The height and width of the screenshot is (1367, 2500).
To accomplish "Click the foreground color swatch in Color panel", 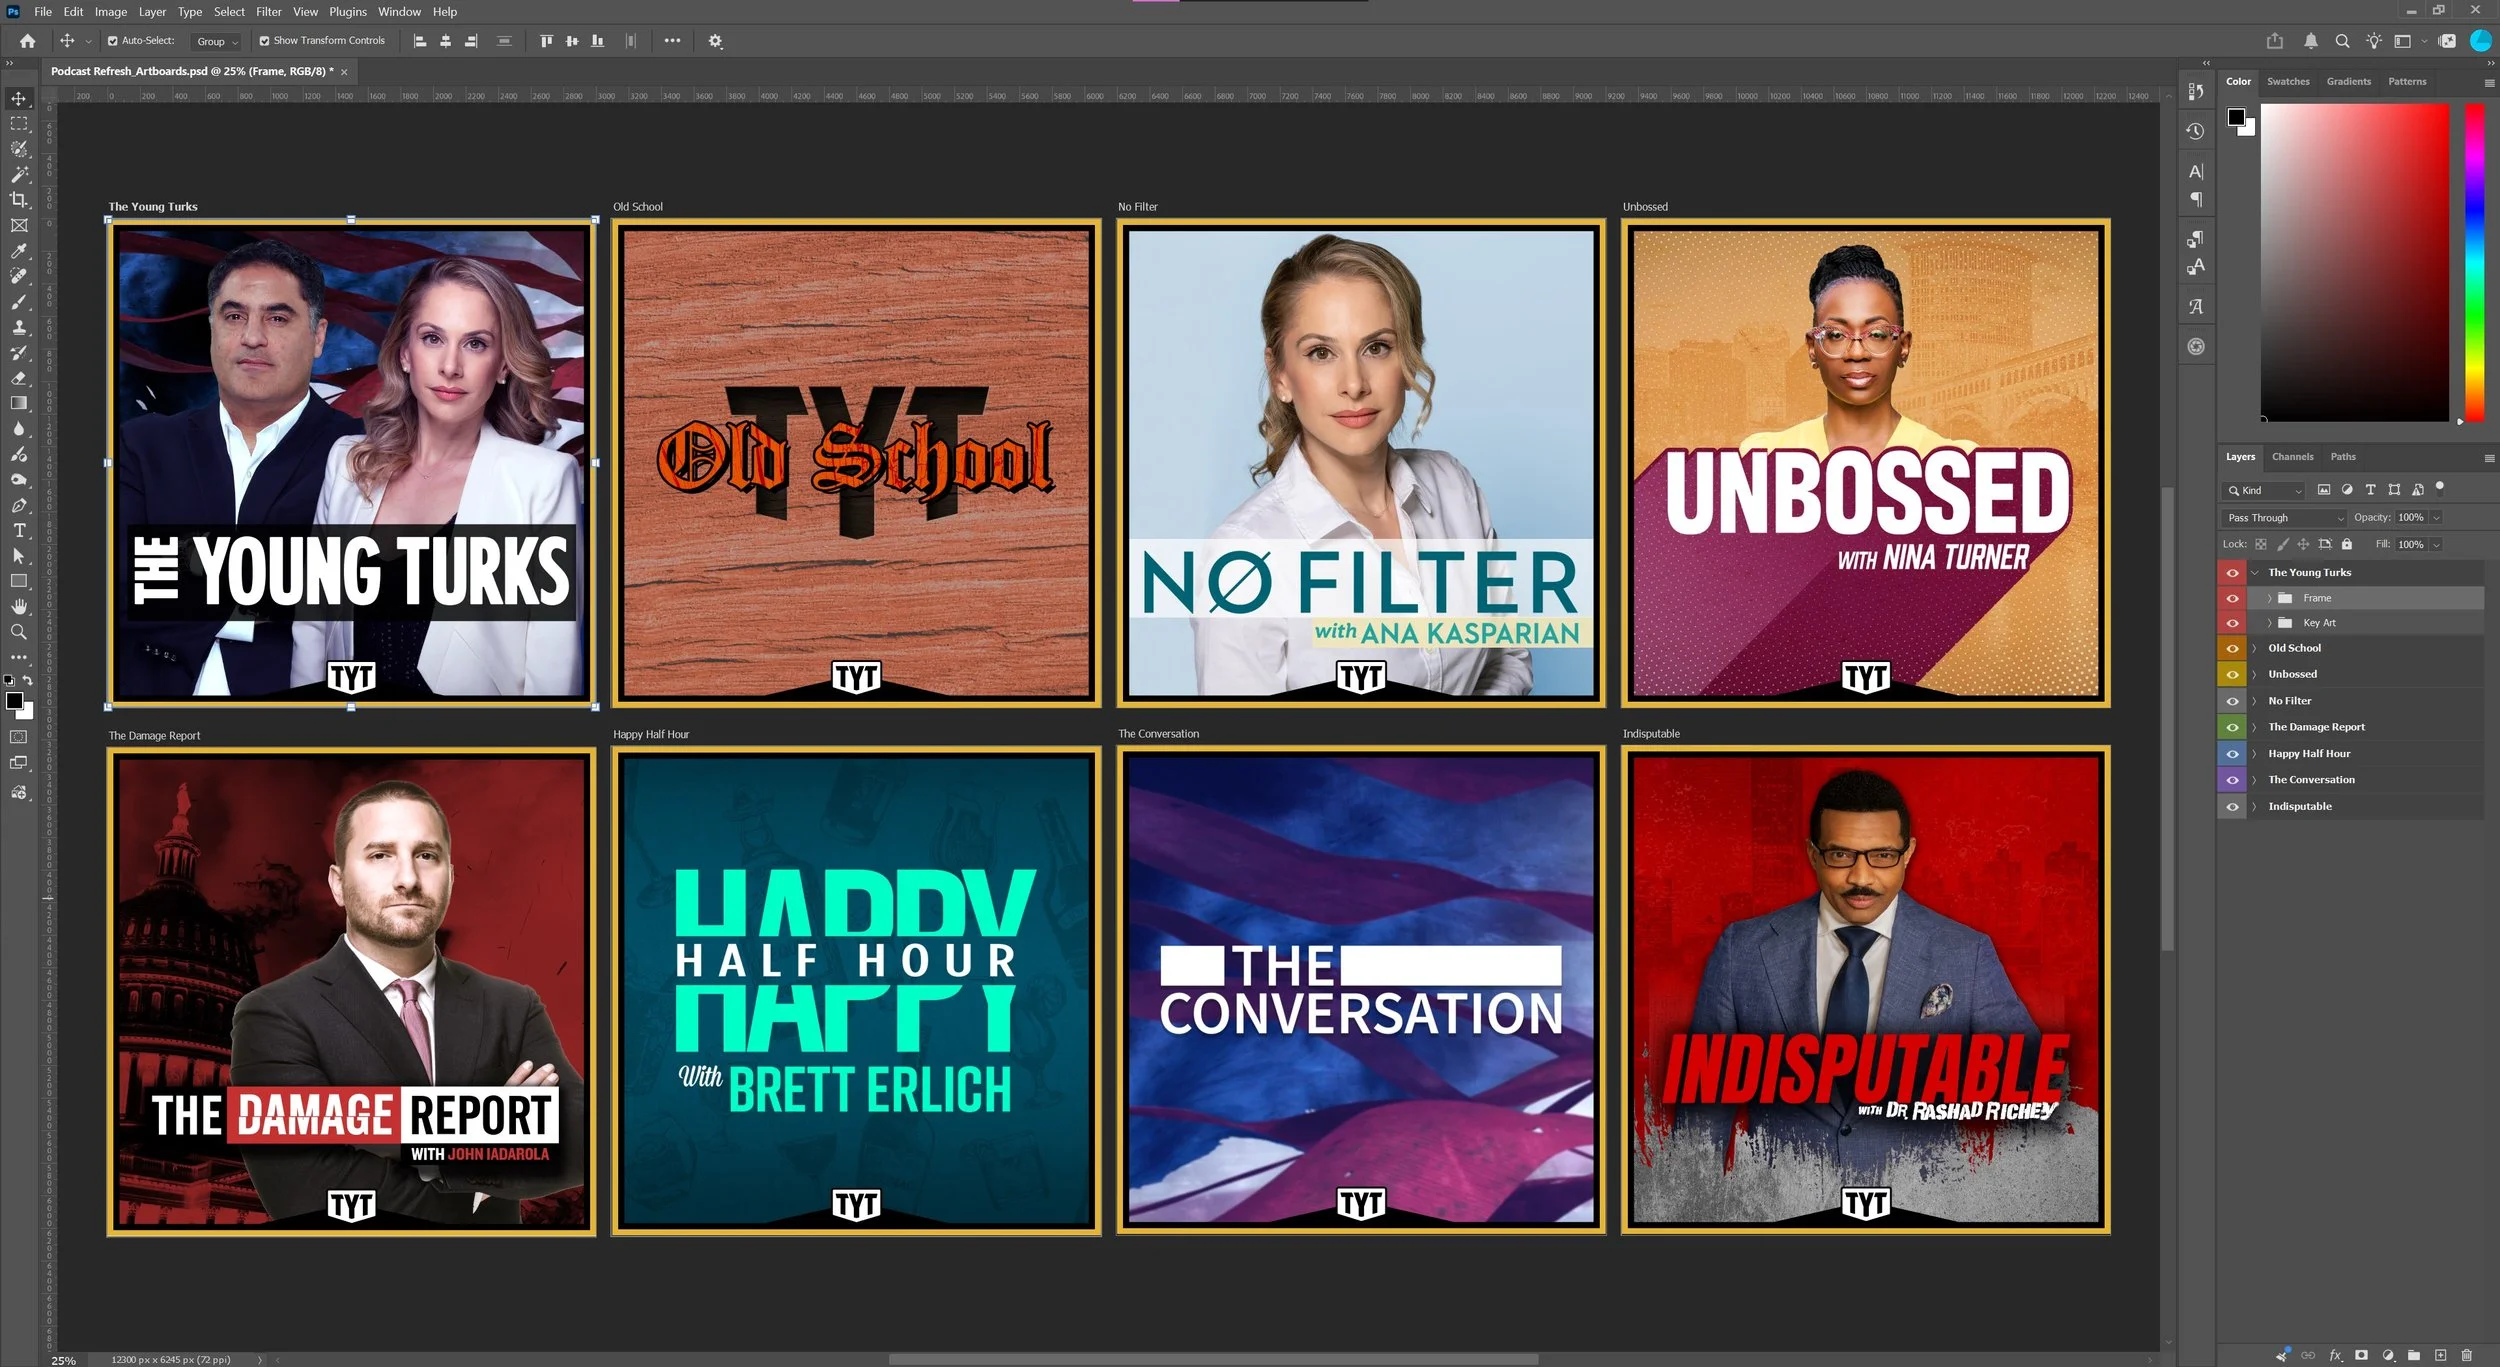I will (x=2236, y=117).
